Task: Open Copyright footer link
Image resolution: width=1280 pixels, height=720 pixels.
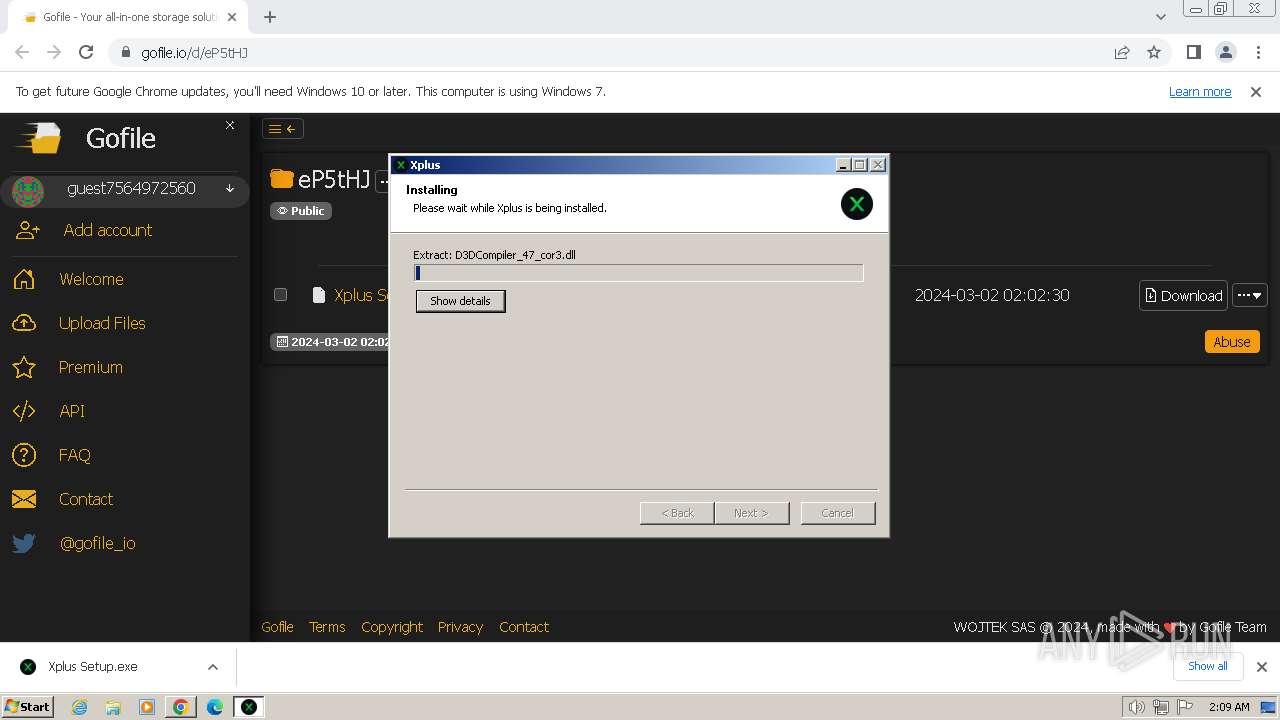Action: click(392, 627)
